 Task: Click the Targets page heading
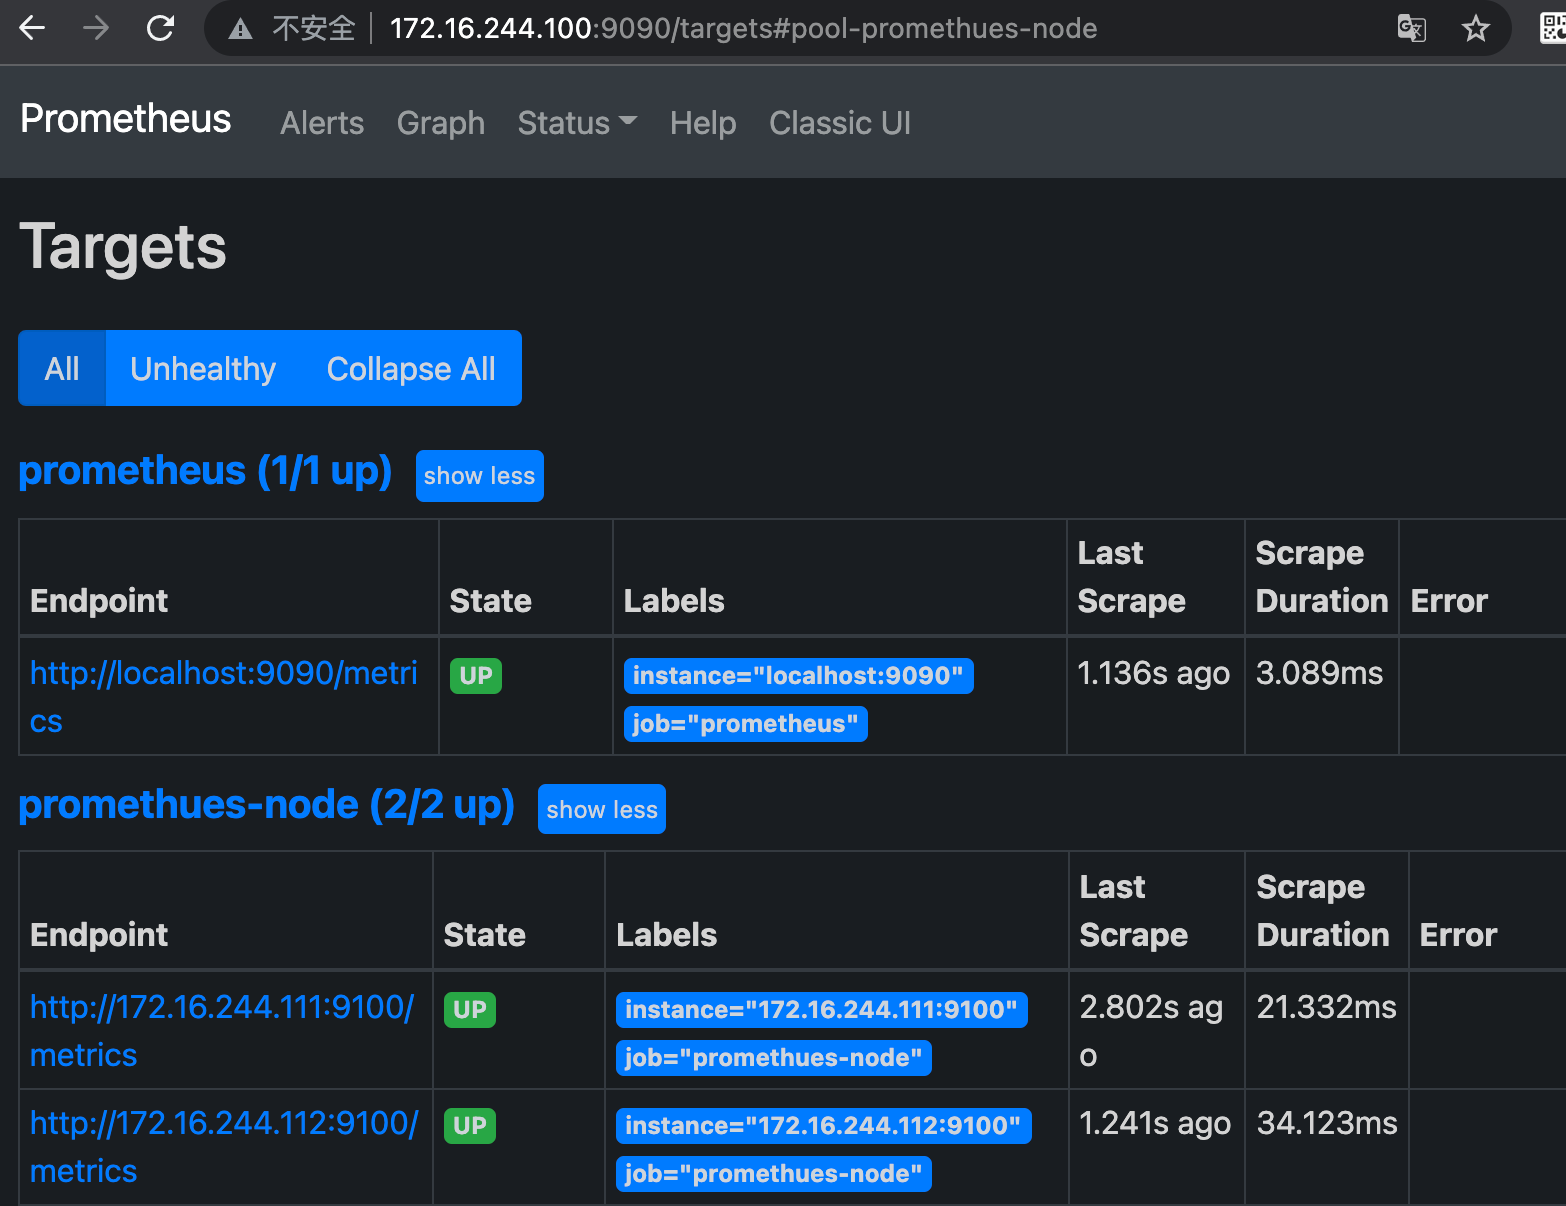(123, 247)
